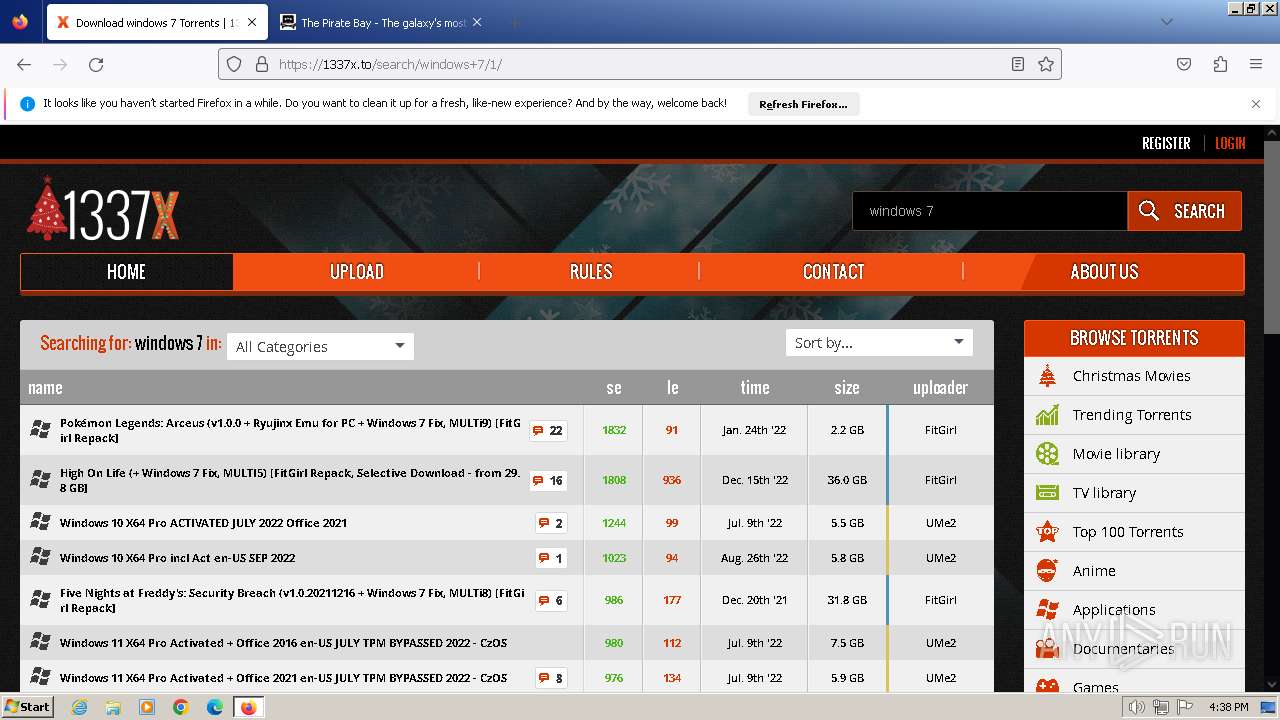
Task: Open Movie library link
Action: point(1116,454)
